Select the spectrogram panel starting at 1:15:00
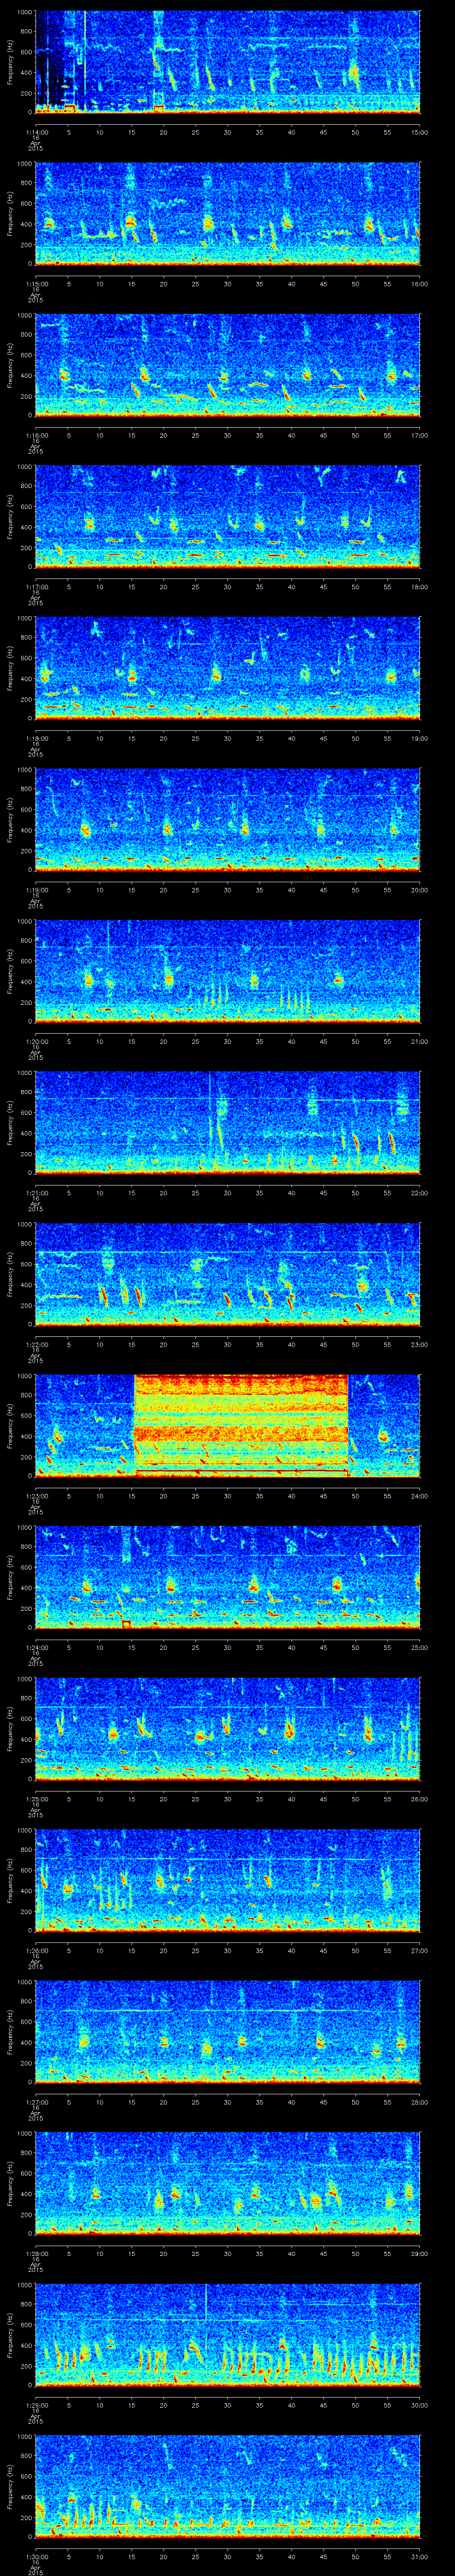This screenshot has width=455, height=2576. tap(228, 213)
